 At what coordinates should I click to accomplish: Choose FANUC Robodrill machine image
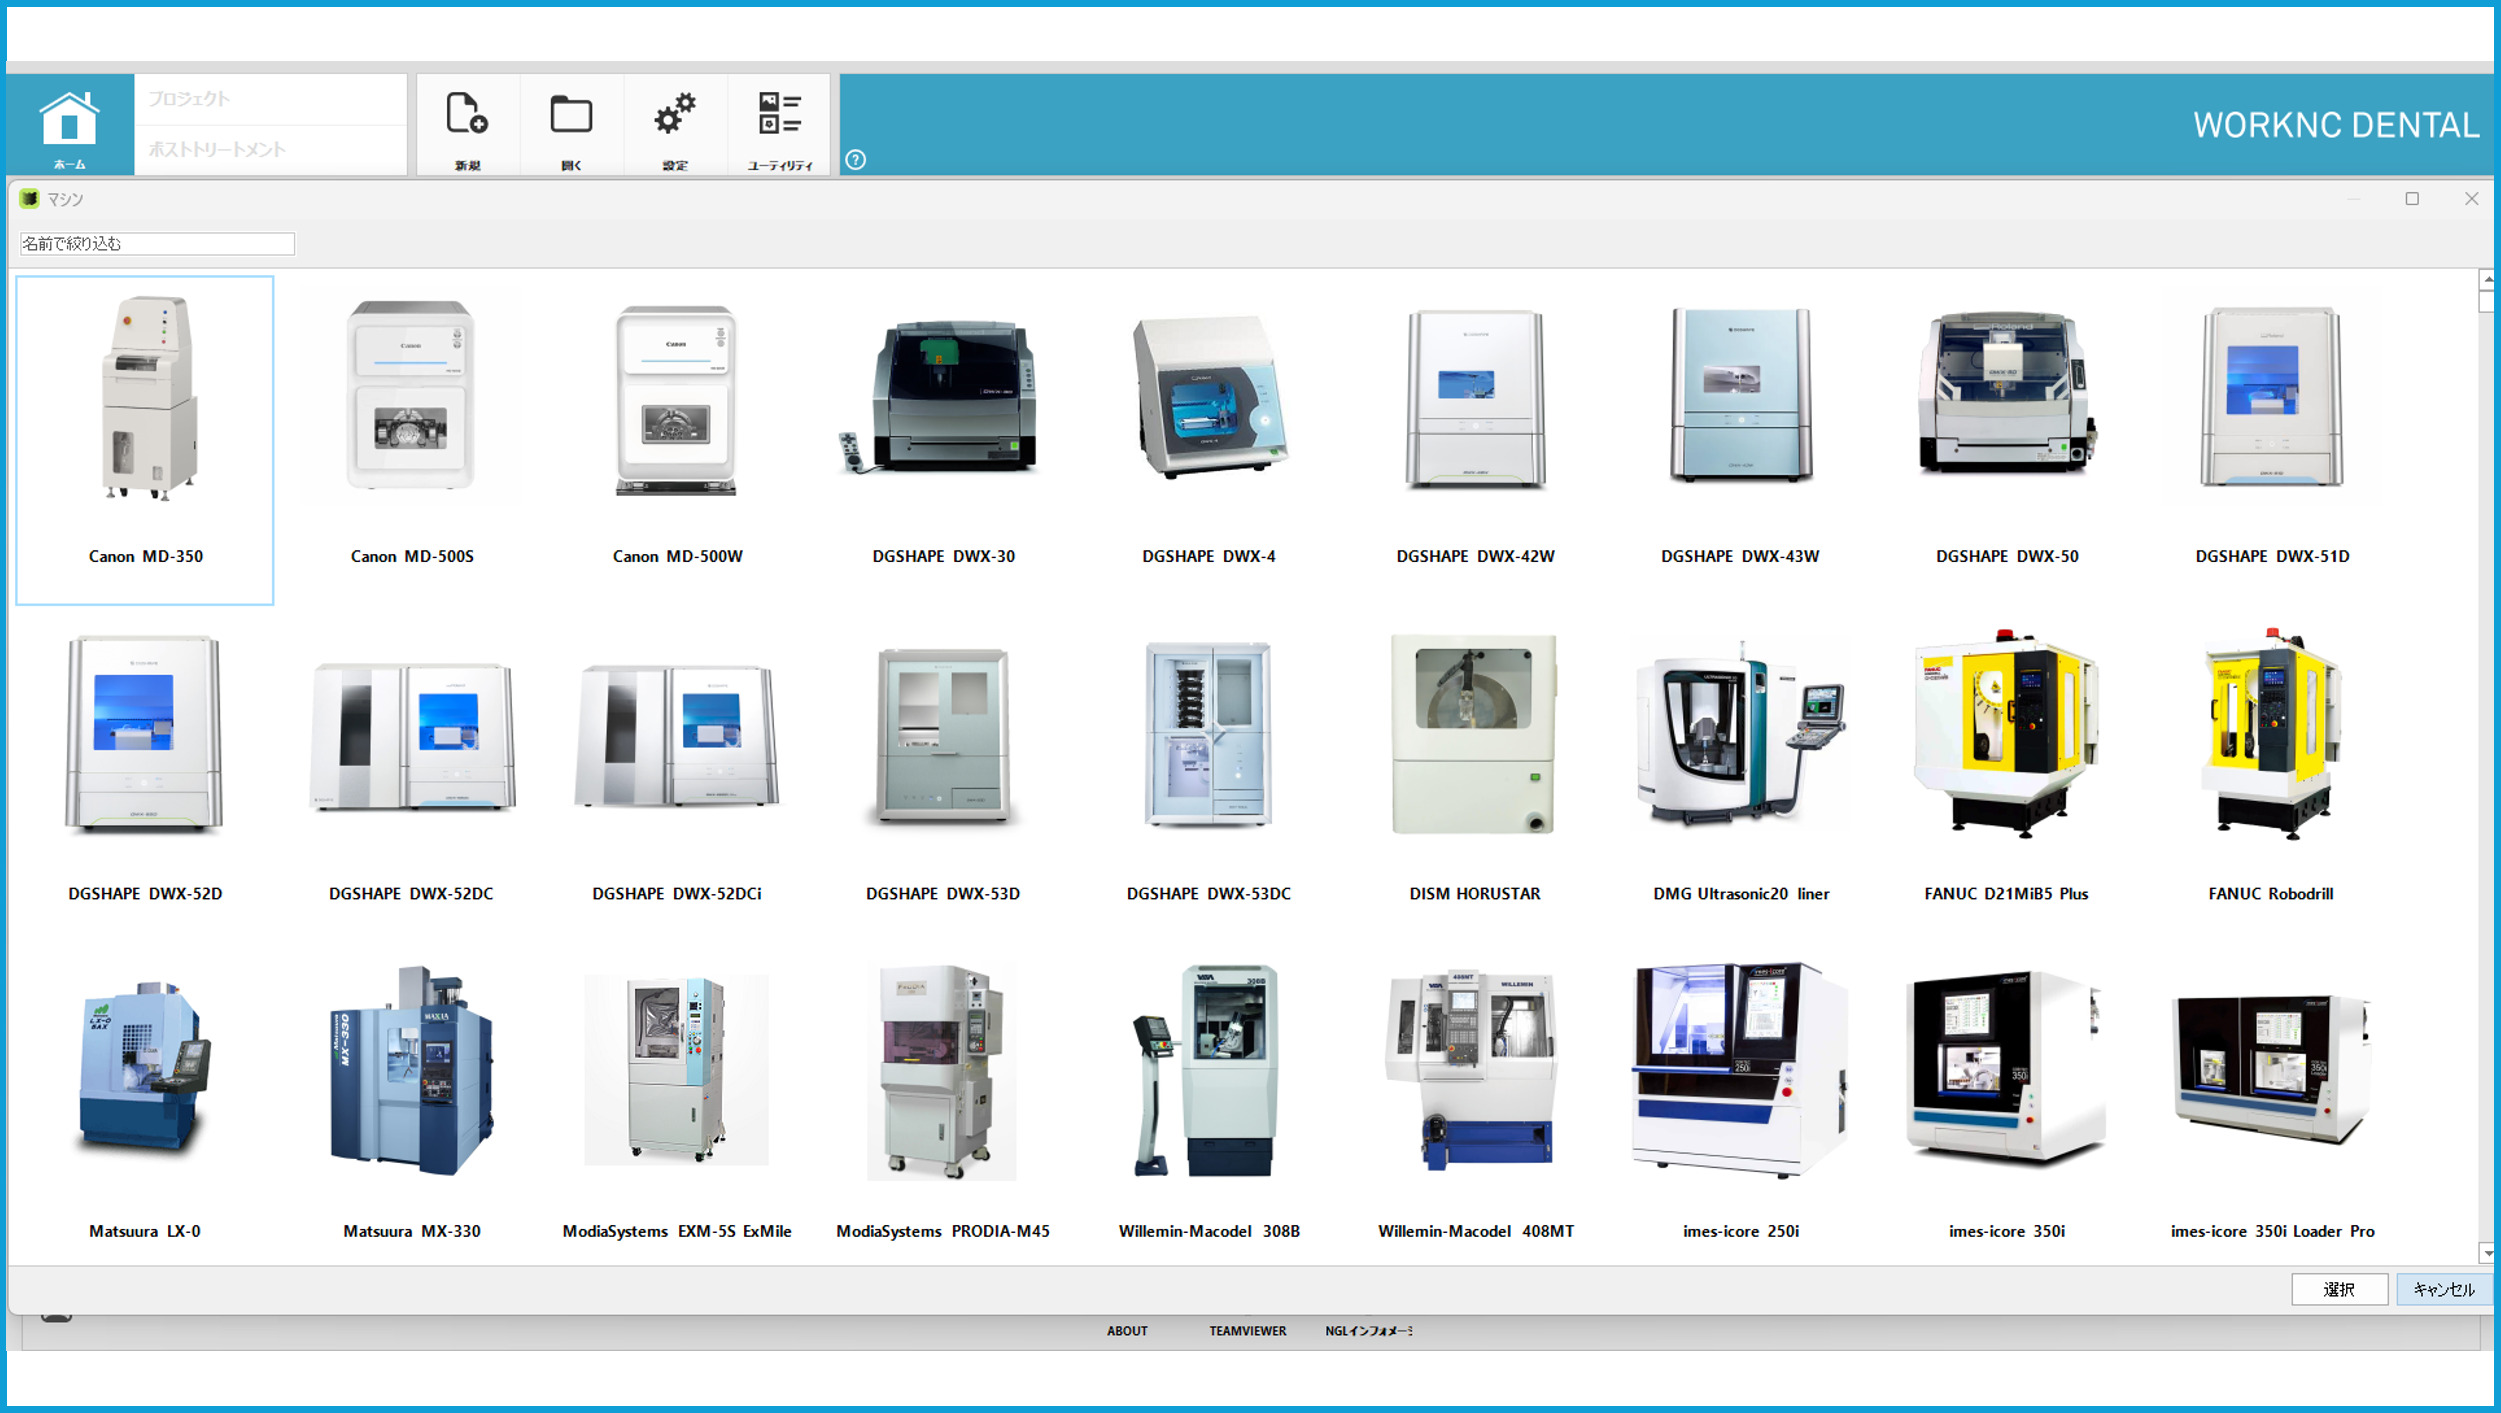(2272, 735)
